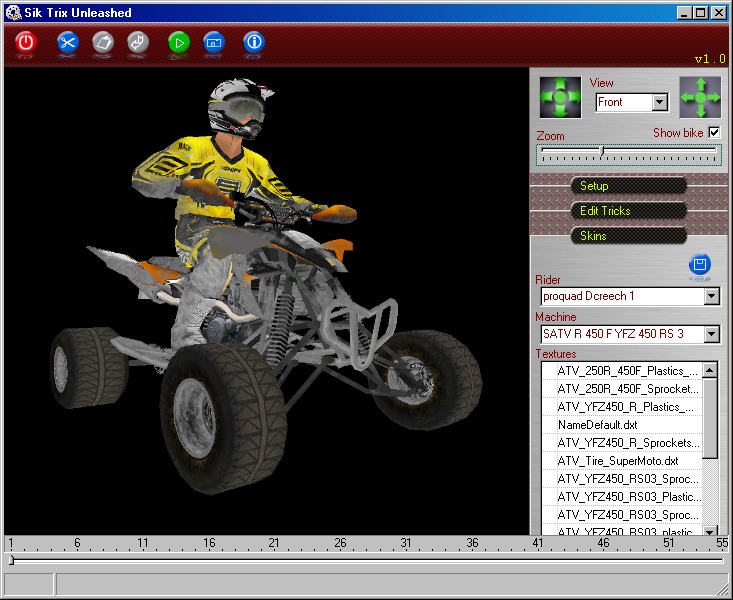Select texture ATV_Tire_SuperMoto.dxt
The image size is (733, 600).
coord(623,461)
